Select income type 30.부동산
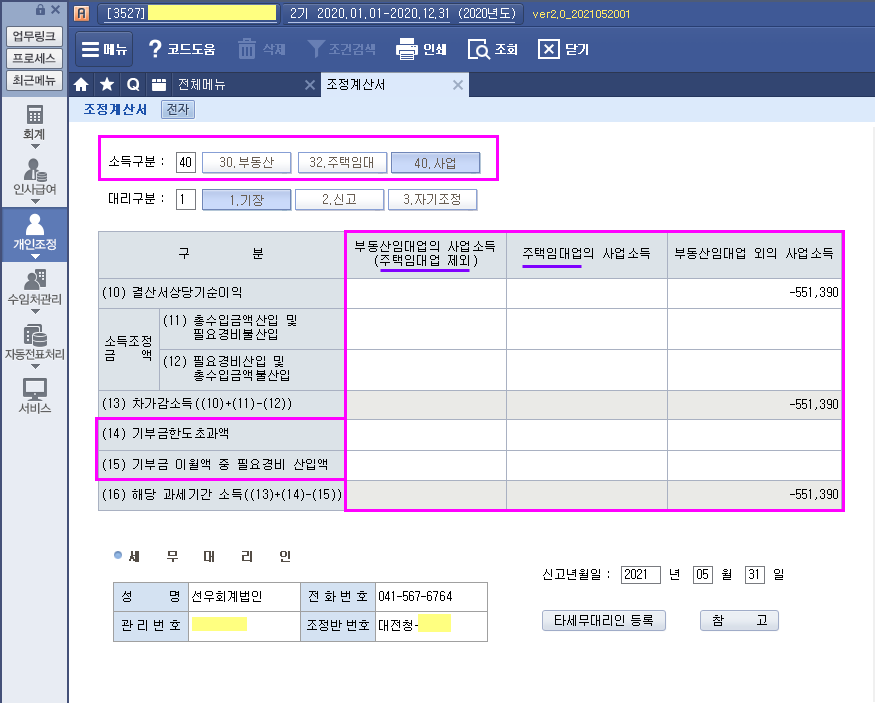875x703 pixels. click(x=246, y=162)
